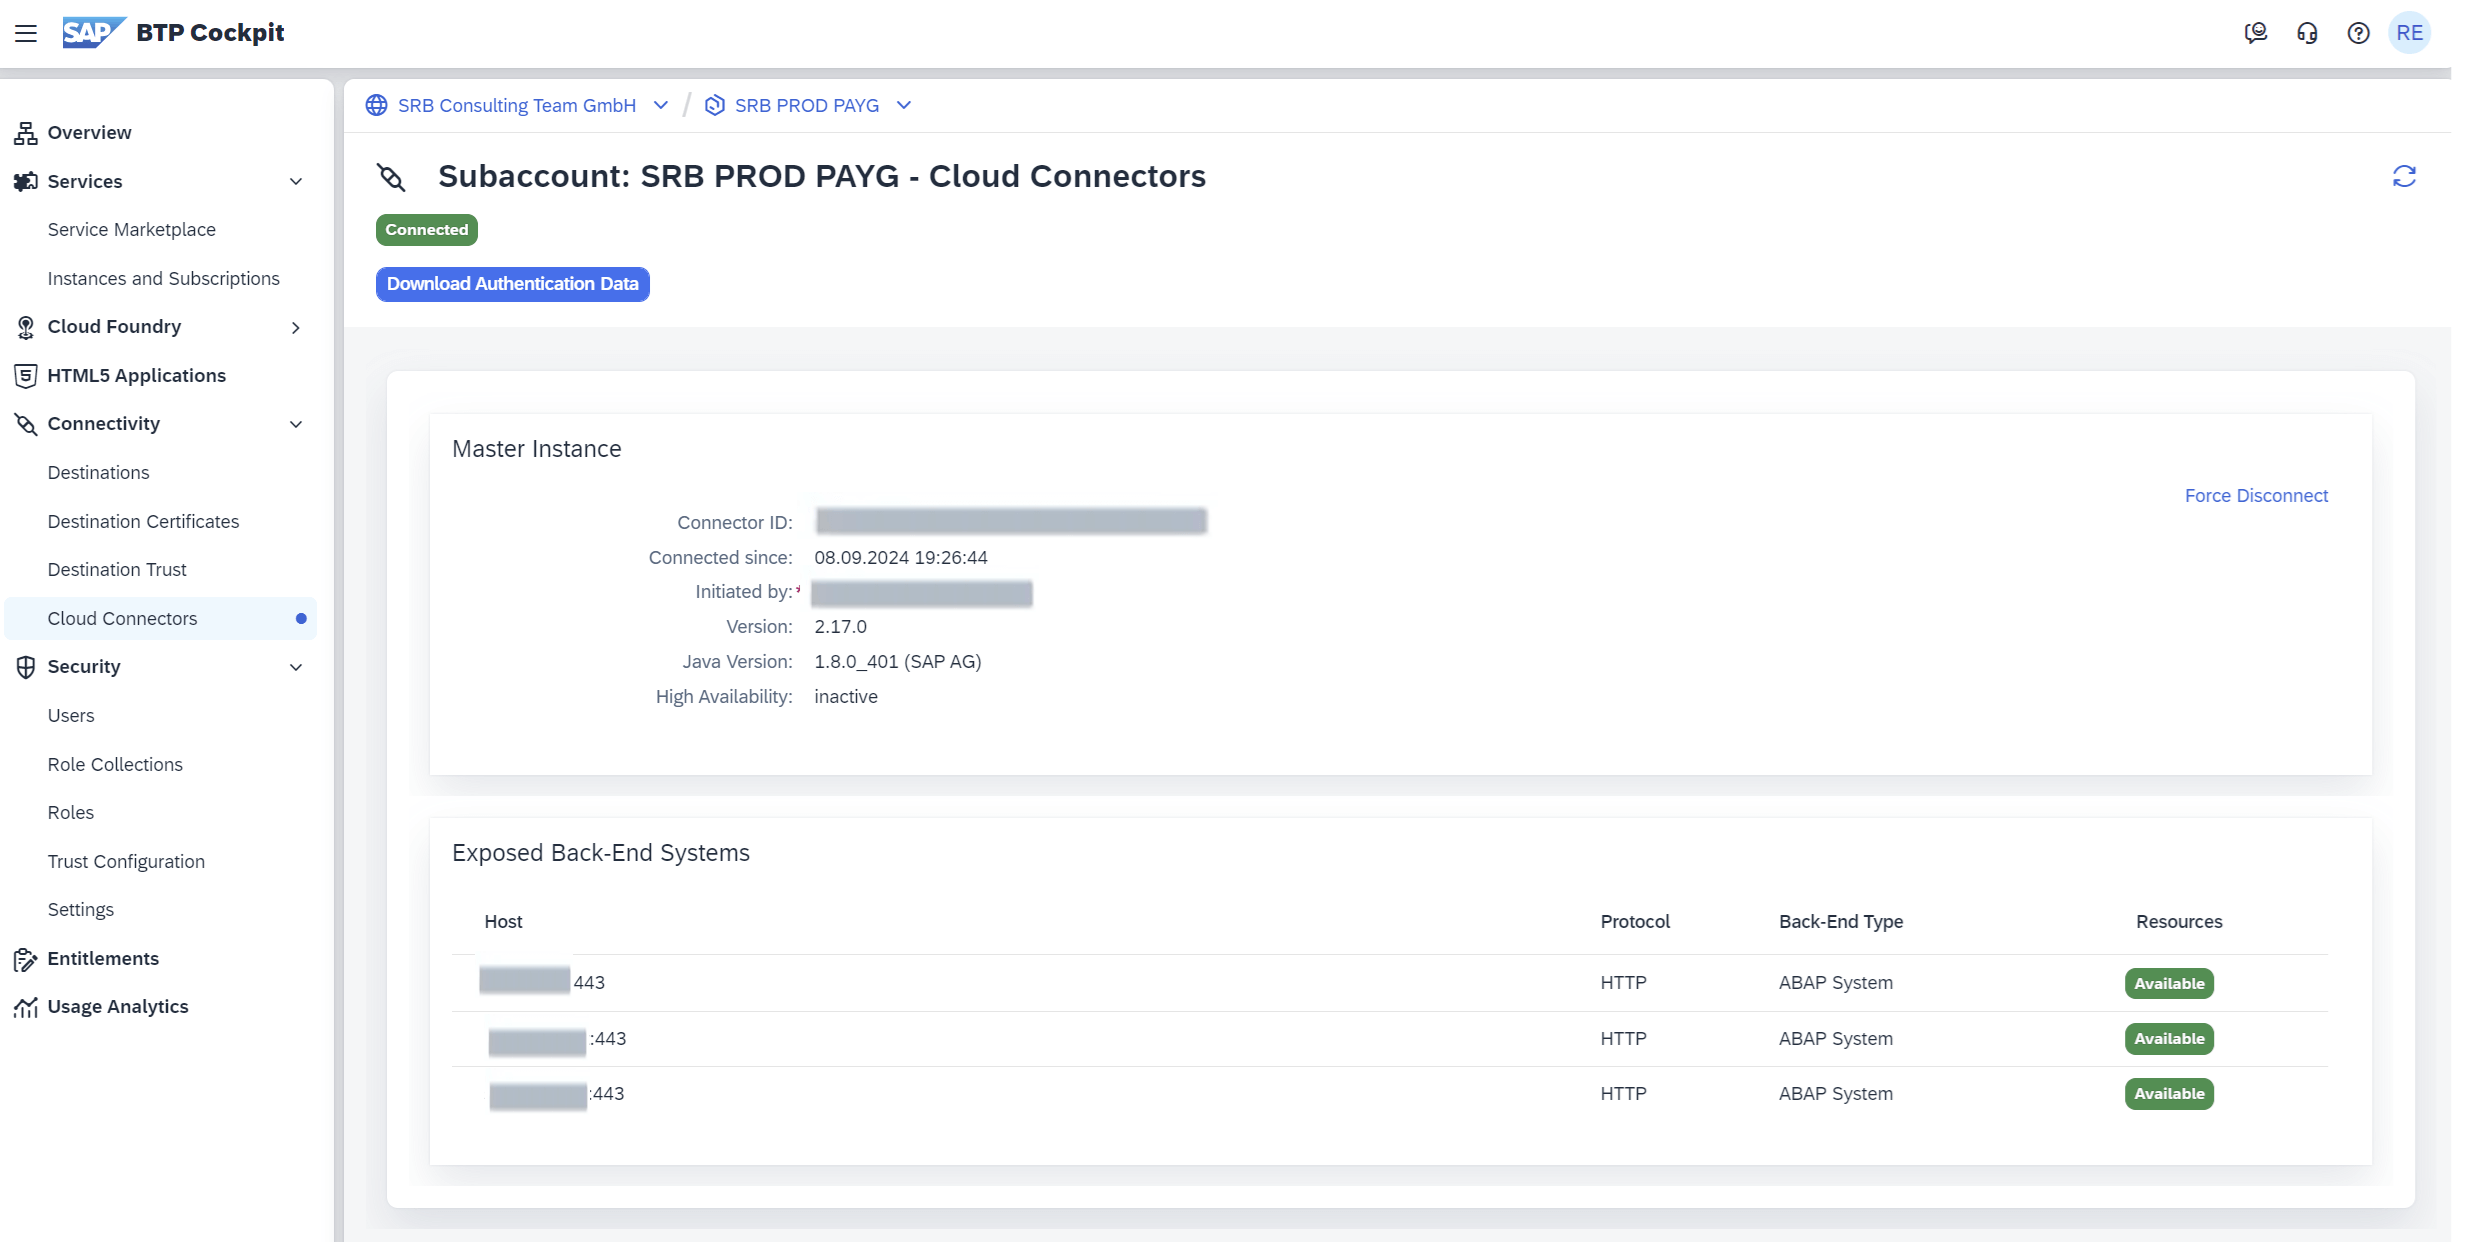Open Role Collections in the sidebar
2472x1242 pixels.
point(115,764)
